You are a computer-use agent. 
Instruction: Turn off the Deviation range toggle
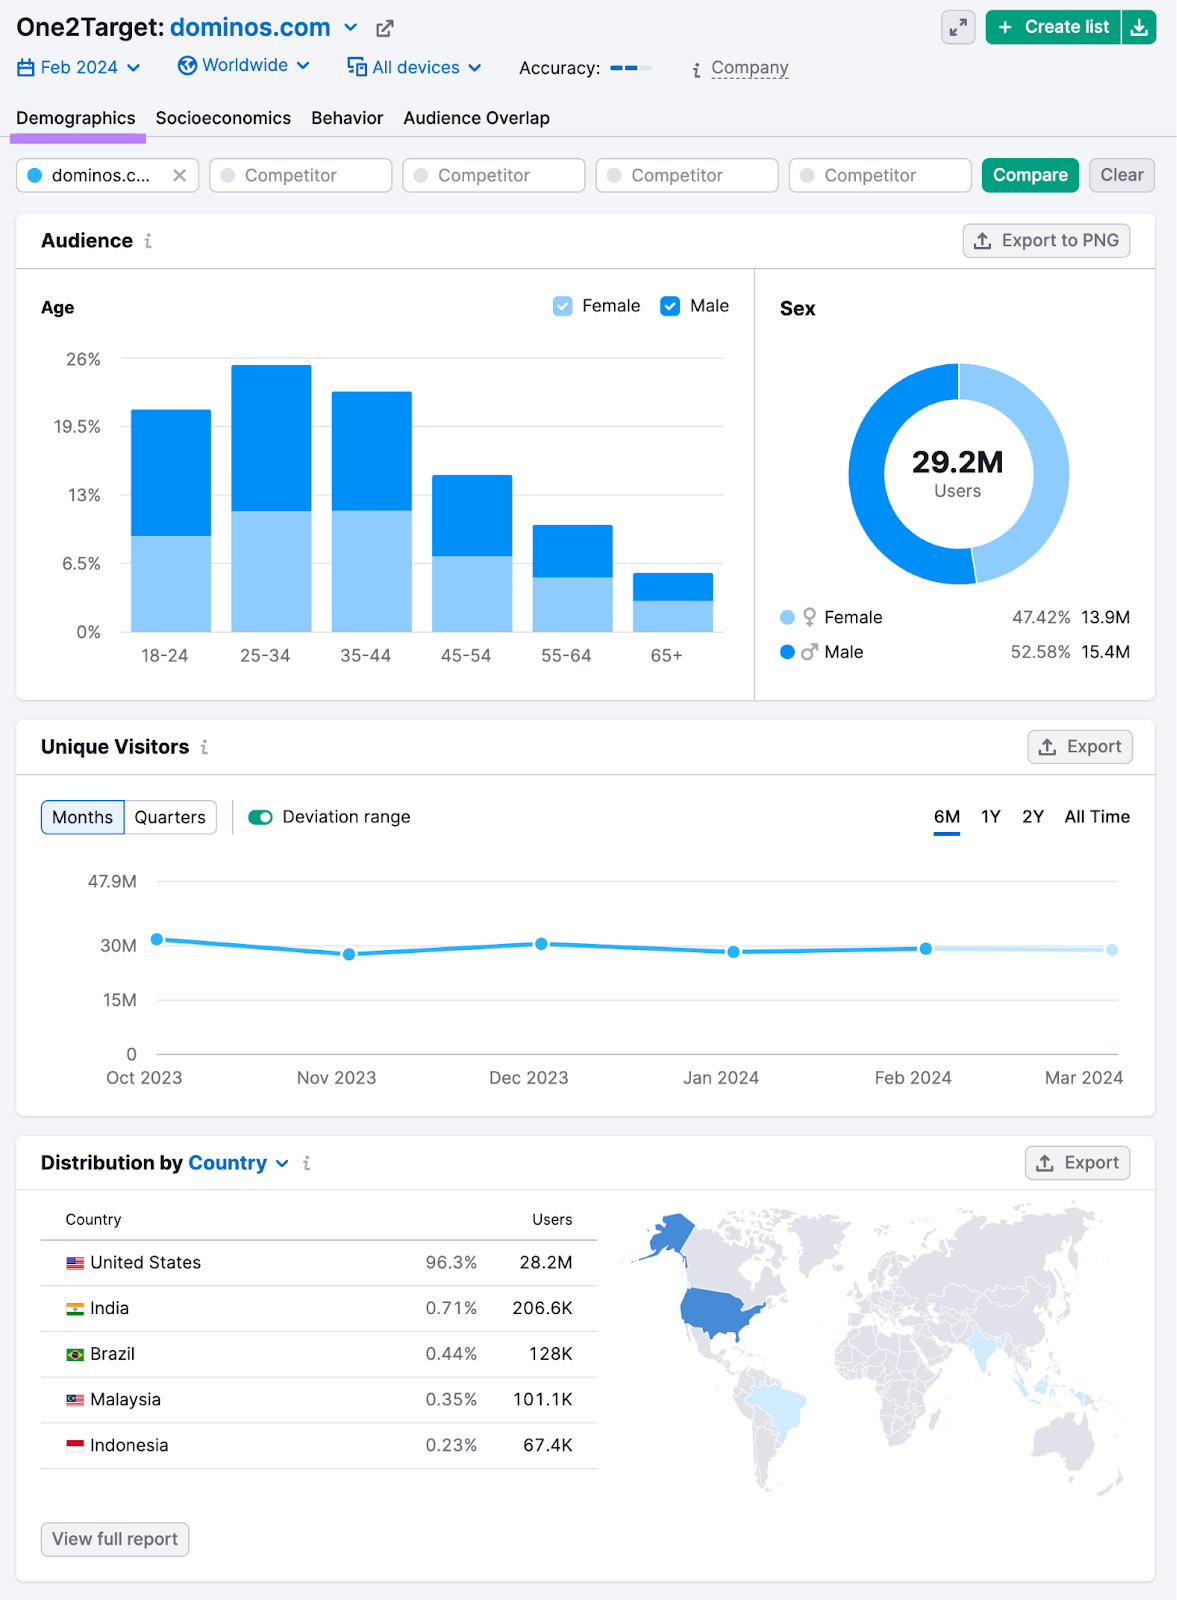(x=261, y=817)
